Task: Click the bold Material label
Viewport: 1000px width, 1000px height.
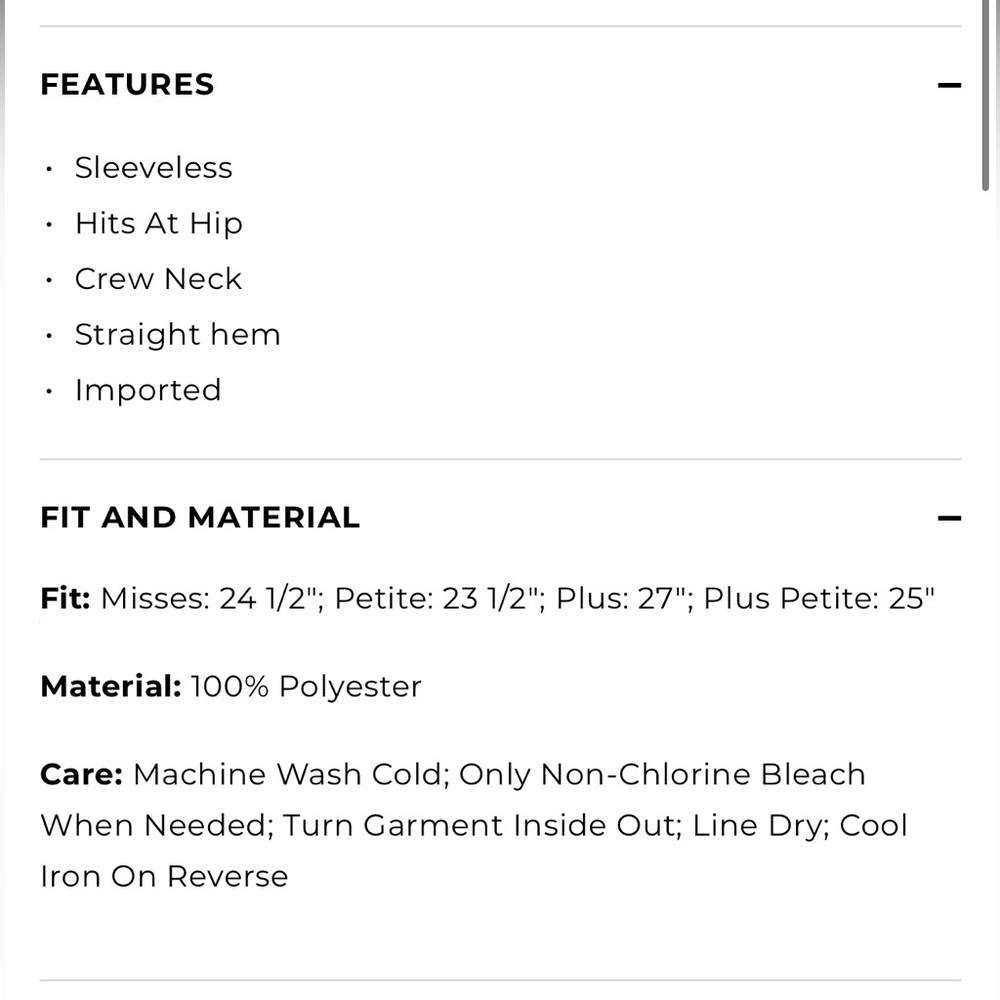Action: (110, 687)
